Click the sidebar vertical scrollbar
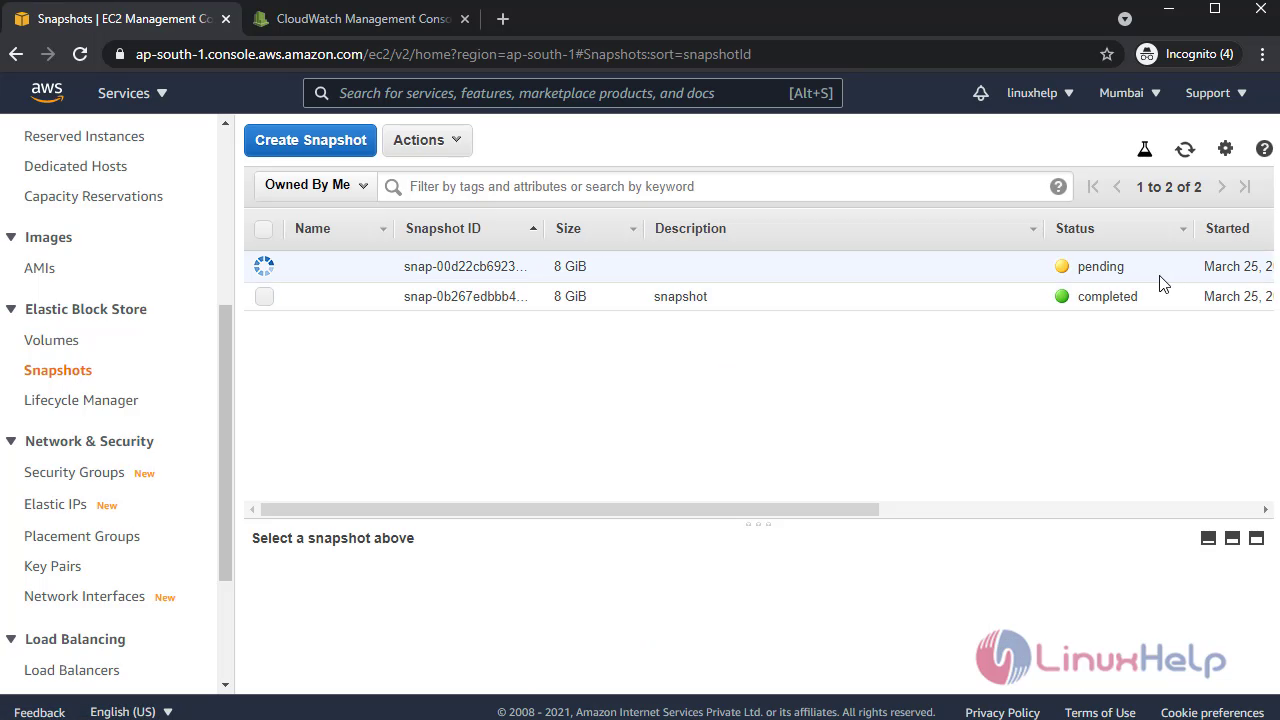Image resolution: width=1280 pixels, height=720 pixels. point(225,442)
